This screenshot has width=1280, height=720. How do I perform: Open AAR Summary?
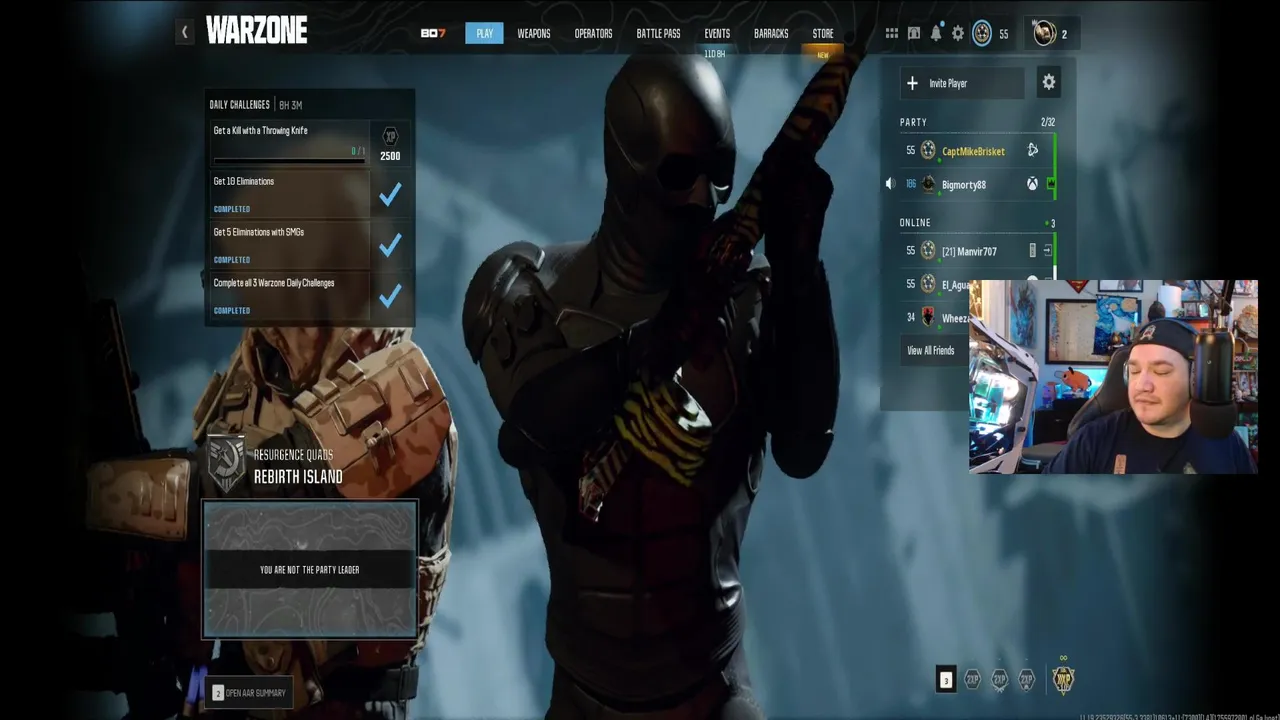249,692
